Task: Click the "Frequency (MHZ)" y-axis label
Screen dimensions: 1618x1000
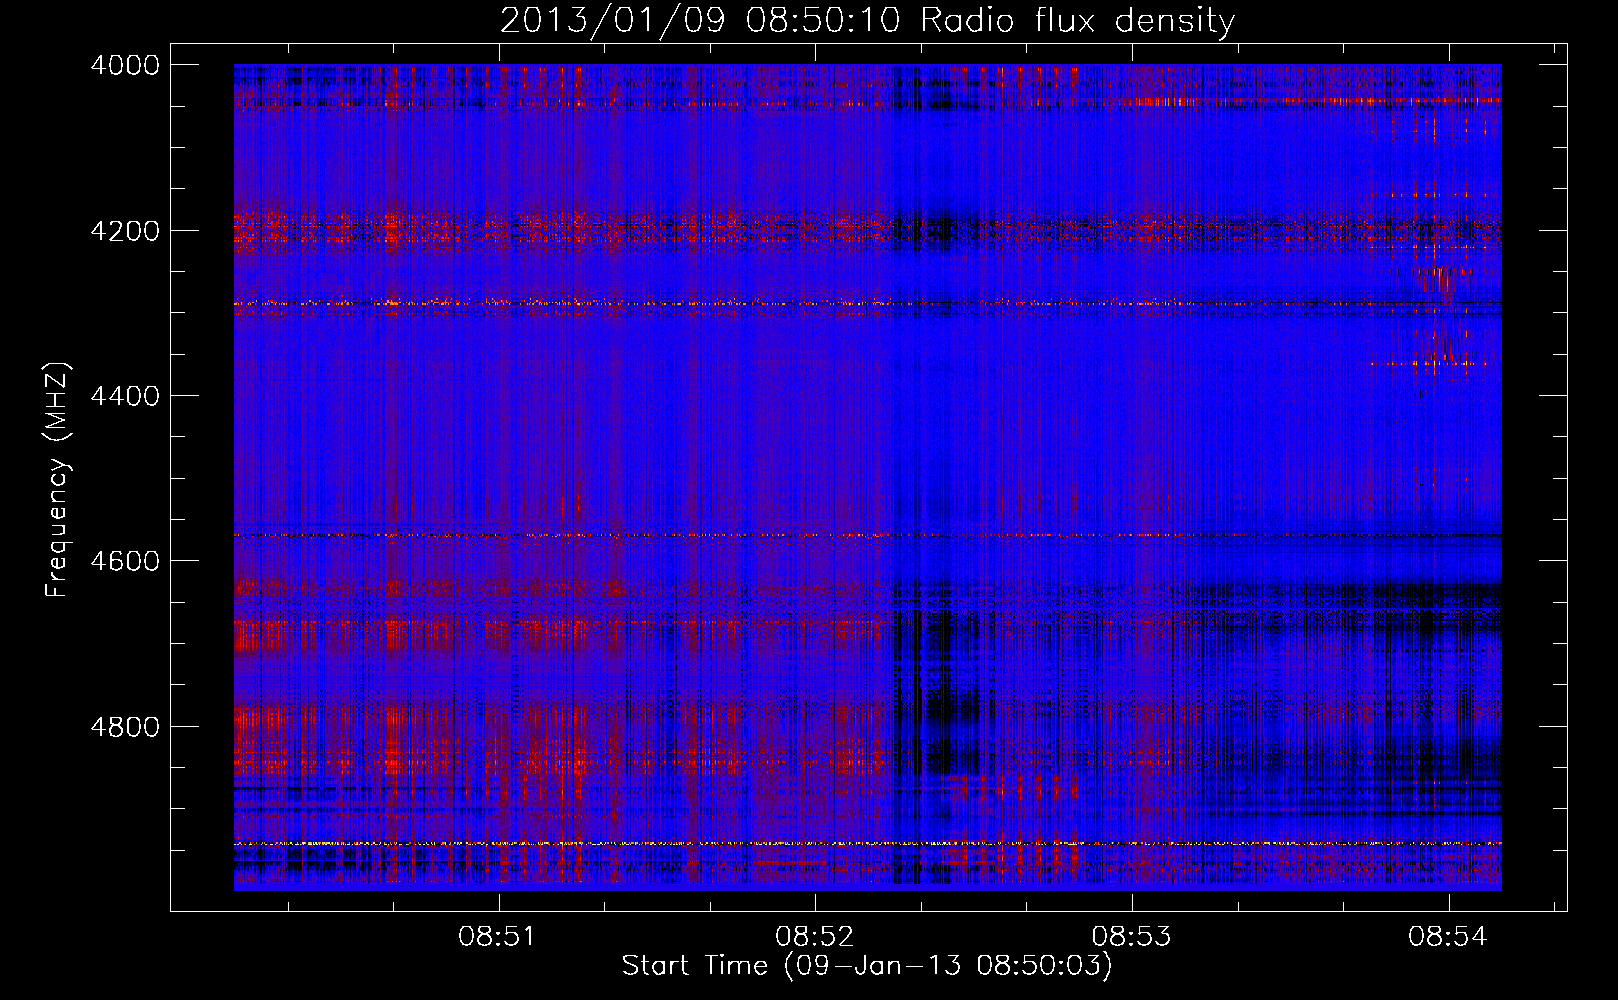Action: [58, 480]
